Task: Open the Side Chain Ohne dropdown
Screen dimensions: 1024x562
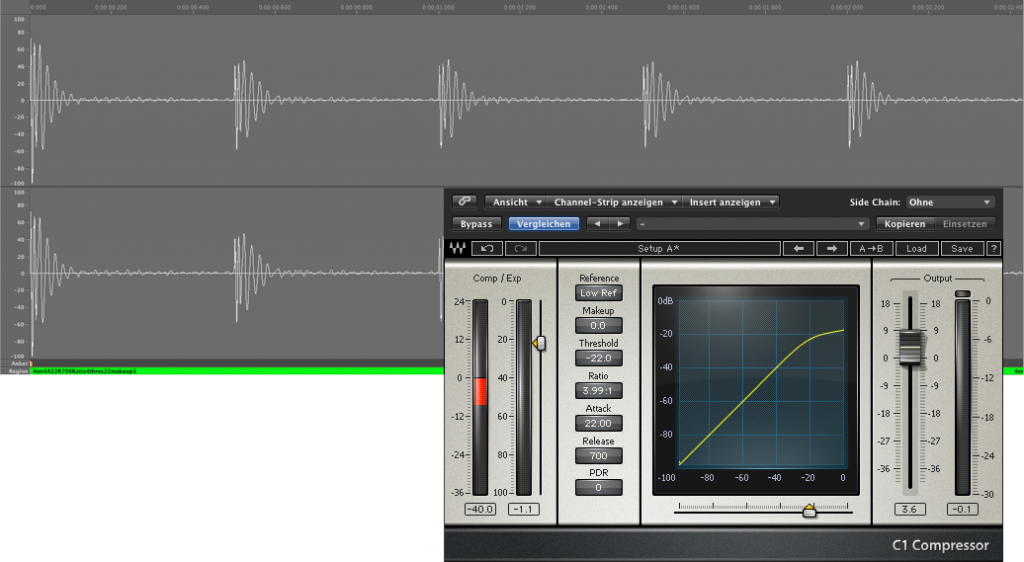Action: (x=950, y=202)
